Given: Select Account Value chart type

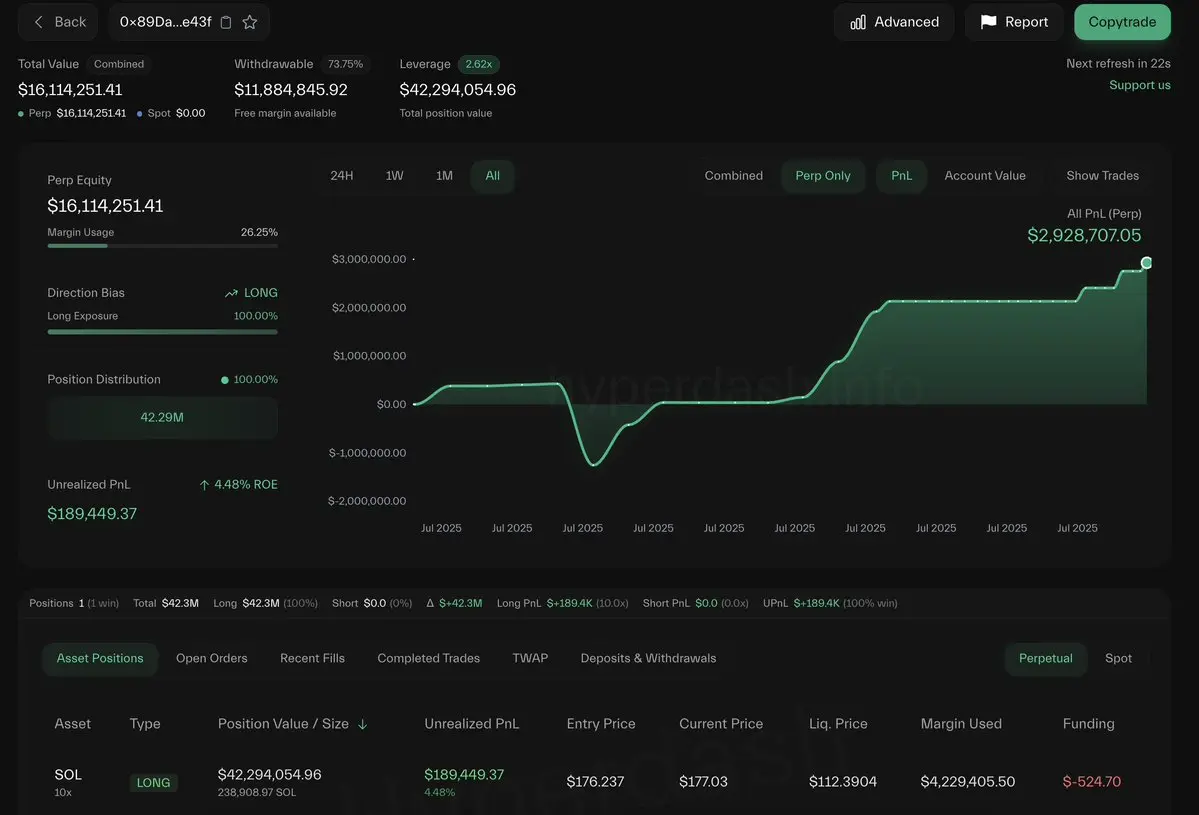Looking at the screenshot, I should tap(985, 176).
